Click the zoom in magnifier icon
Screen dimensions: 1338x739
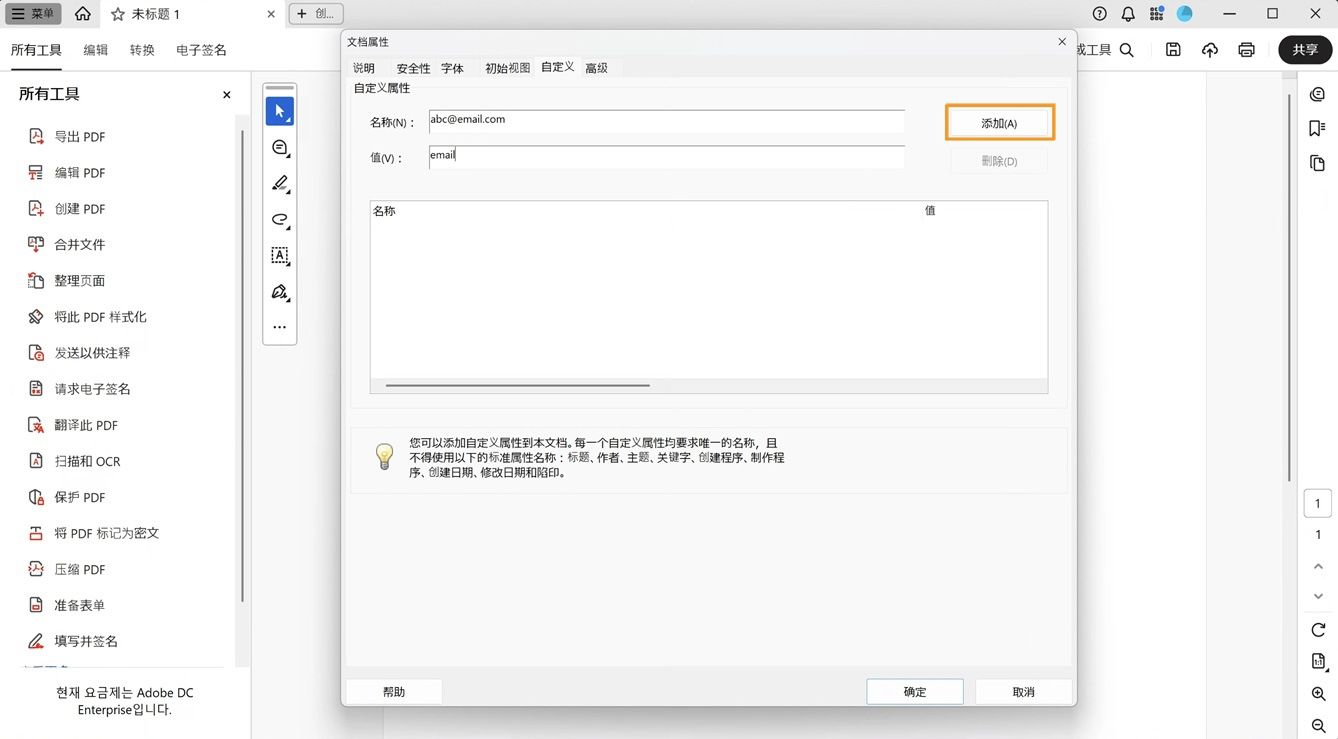(1317, 693)
